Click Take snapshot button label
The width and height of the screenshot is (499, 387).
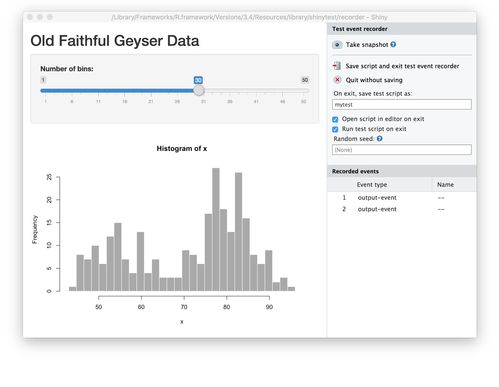click(x=367, y=45)
